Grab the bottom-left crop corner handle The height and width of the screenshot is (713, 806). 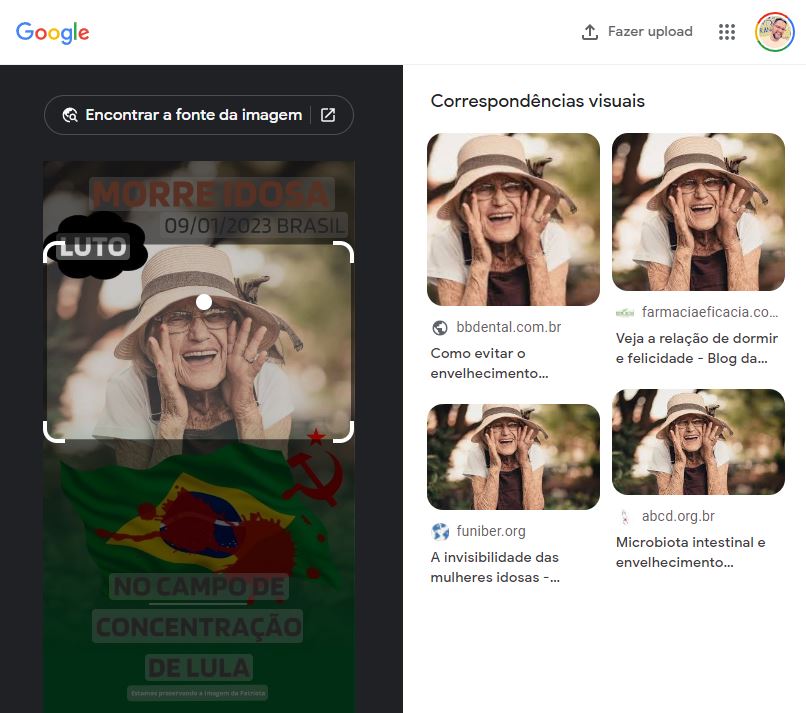tap(53, 432)
